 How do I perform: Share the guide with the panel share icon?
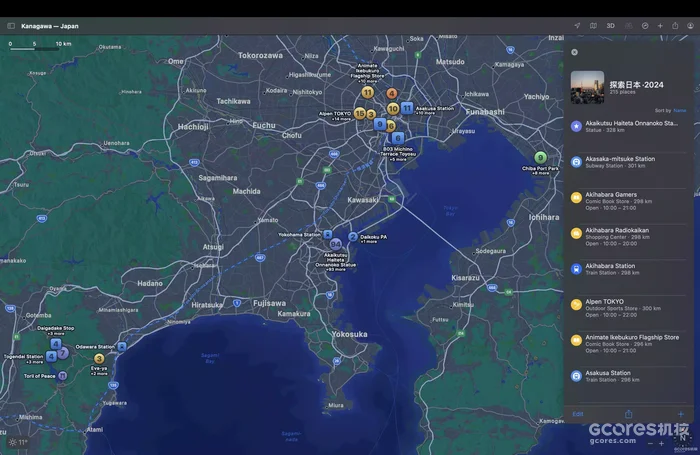click(629, 414)
